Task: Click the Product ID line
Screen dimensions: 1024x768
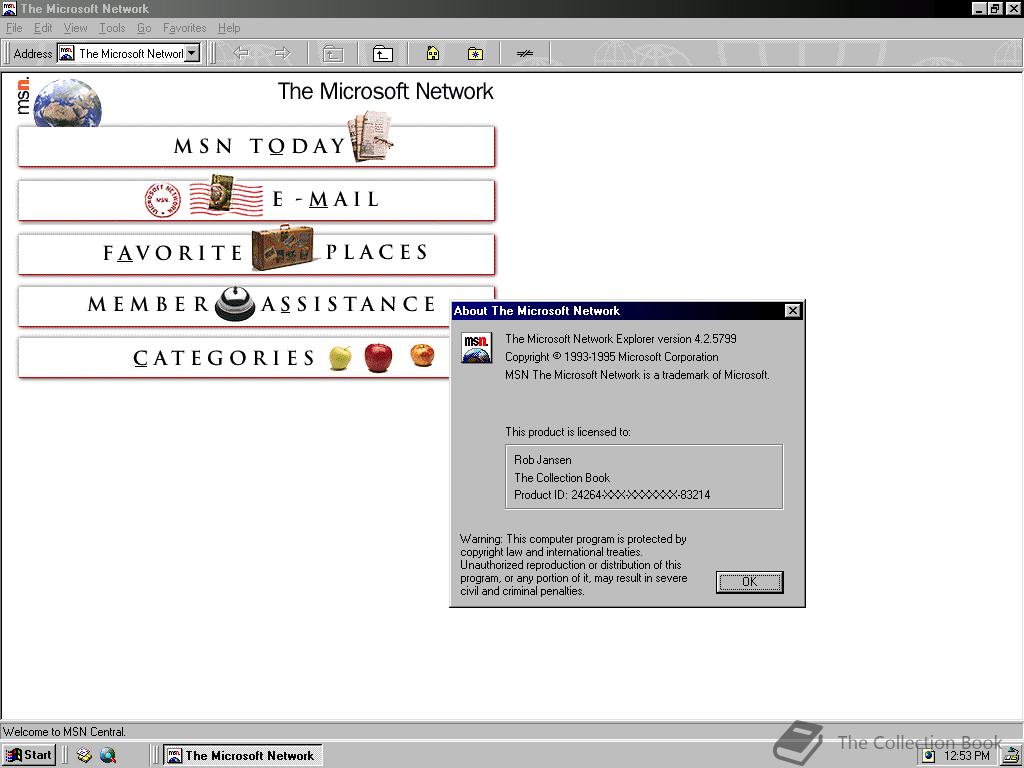Action: pos(612,495)
